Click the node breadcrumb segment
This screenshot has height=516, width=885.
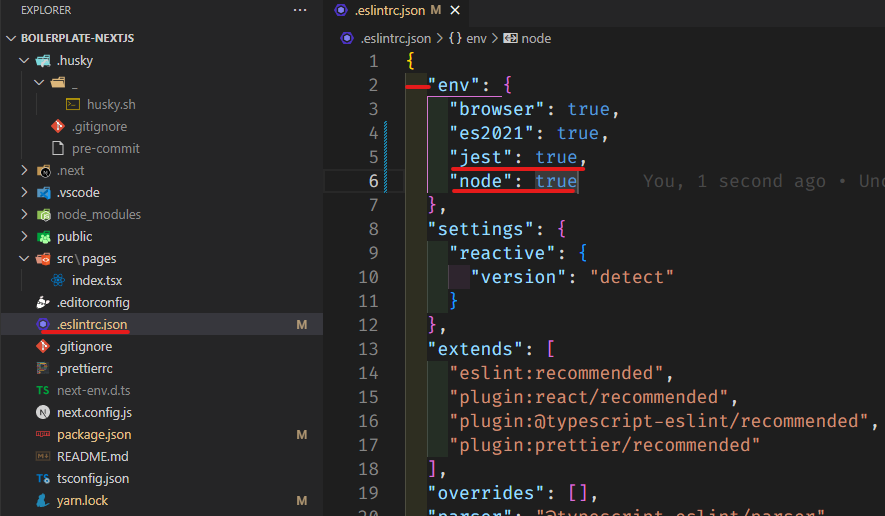[534, 38]
